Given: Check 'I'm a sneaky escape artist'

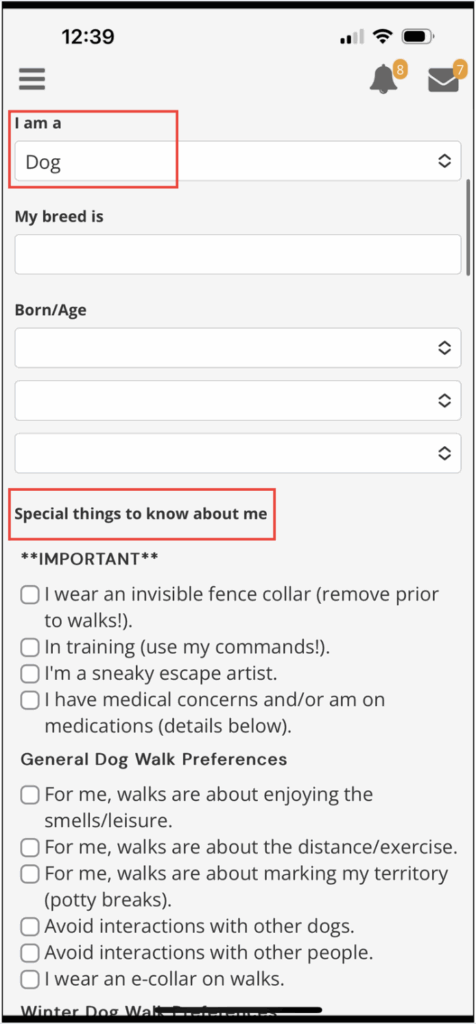Looking at the screenshot, I should coord(29,673).
